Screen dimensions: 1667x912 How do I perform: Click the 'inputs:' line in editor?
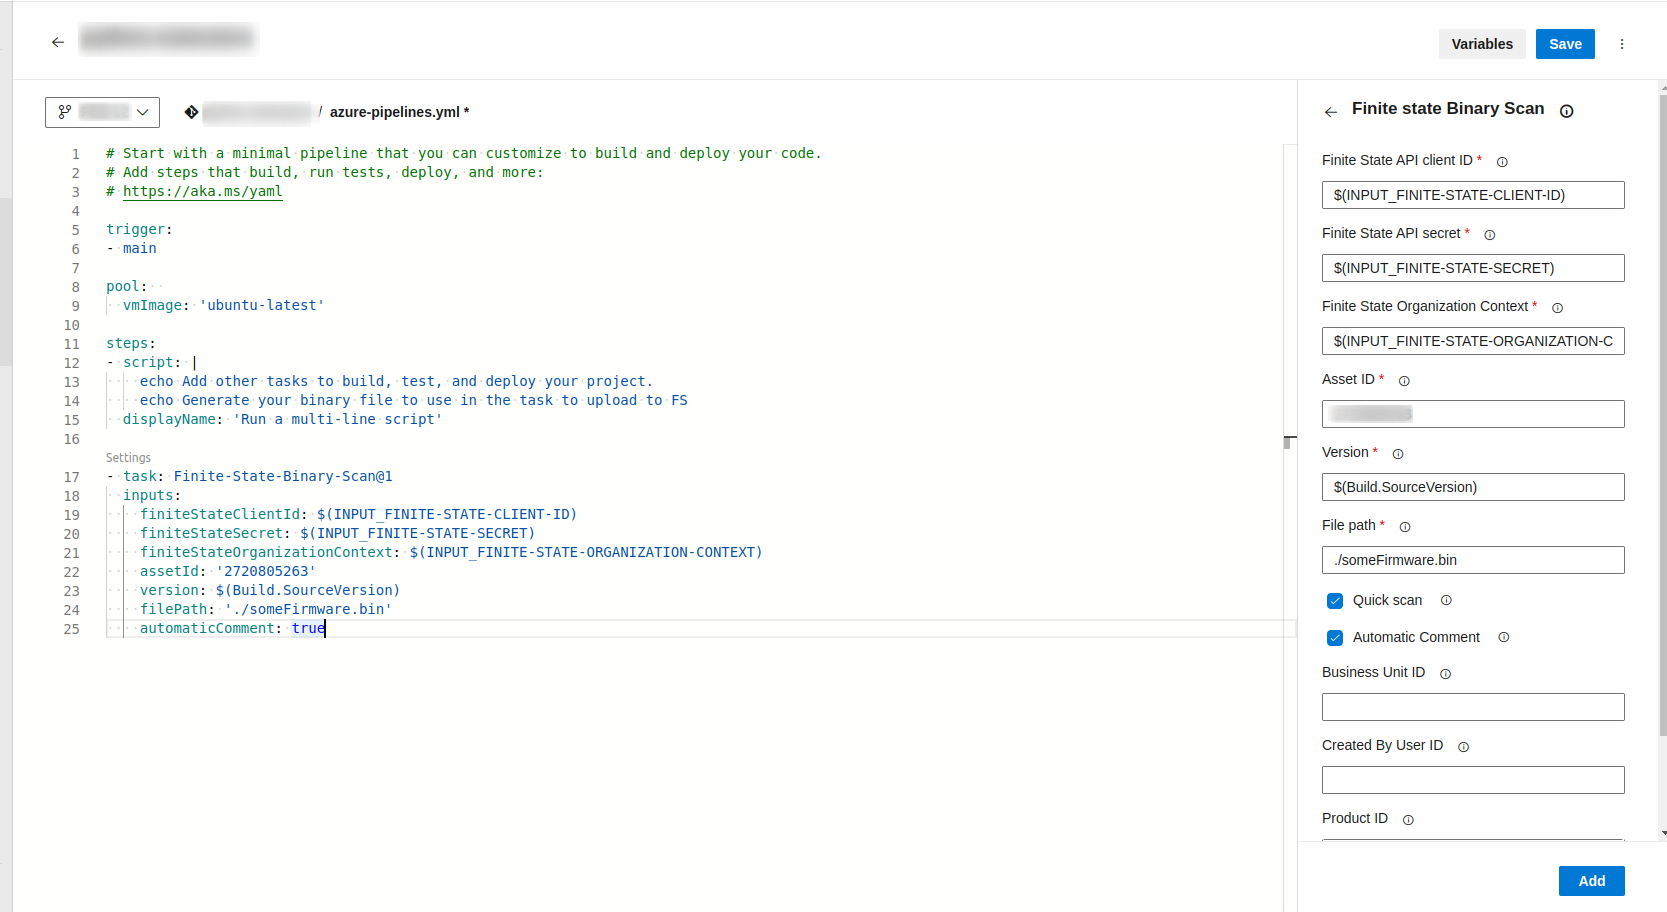152,495
